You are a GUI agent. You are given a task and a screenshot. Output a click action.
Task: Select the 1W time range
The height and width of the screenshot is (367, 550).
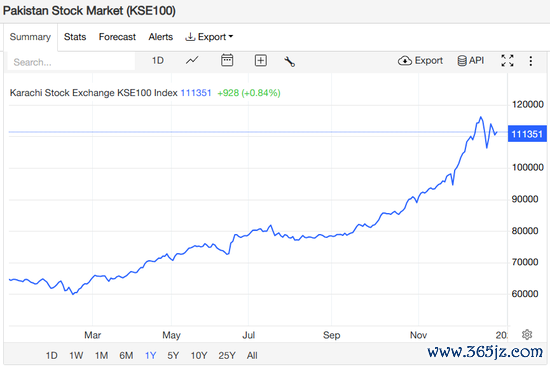point(76,355)
